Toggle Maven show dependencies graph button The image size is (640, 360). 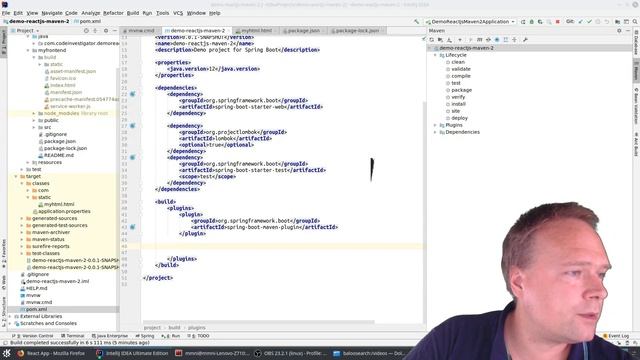point(506,40)
